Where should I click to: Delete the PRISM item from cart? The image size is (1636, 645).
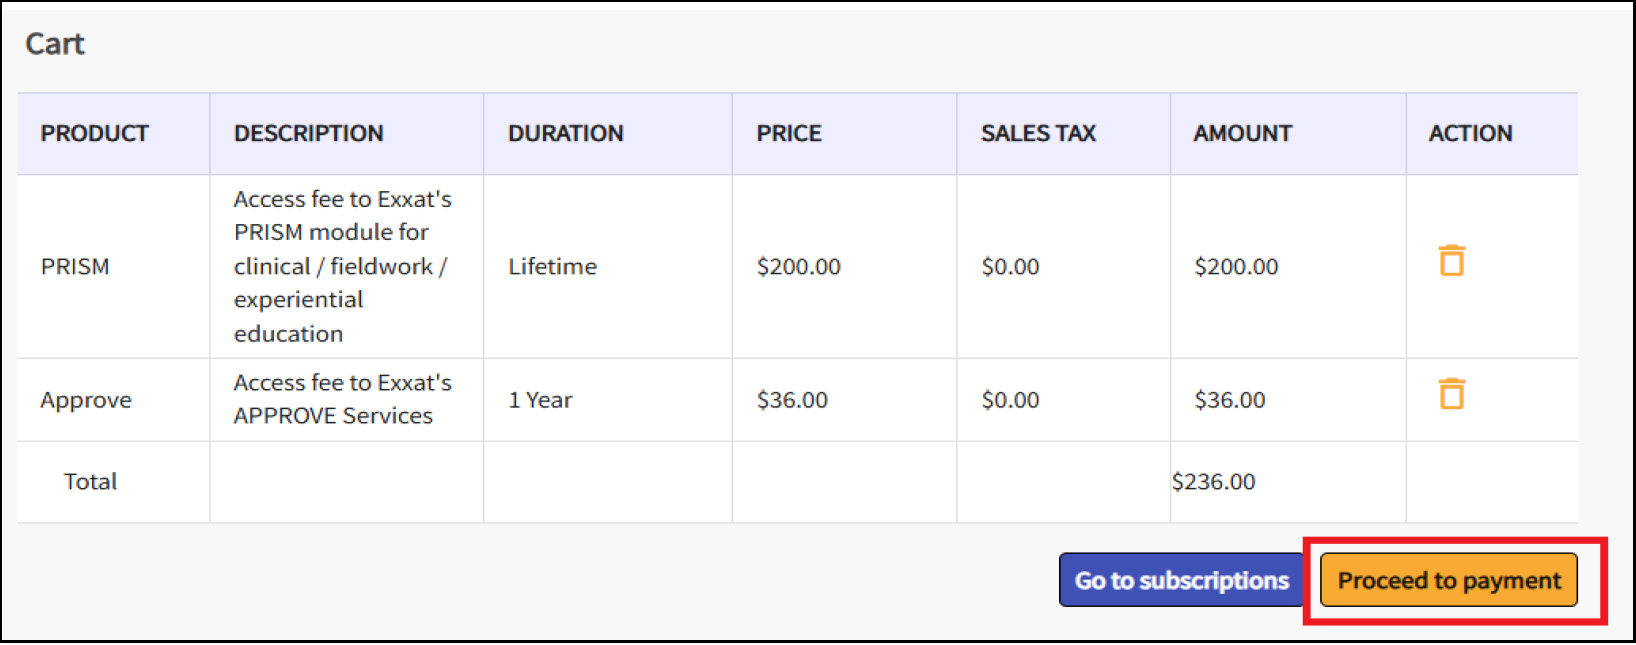1451,261
